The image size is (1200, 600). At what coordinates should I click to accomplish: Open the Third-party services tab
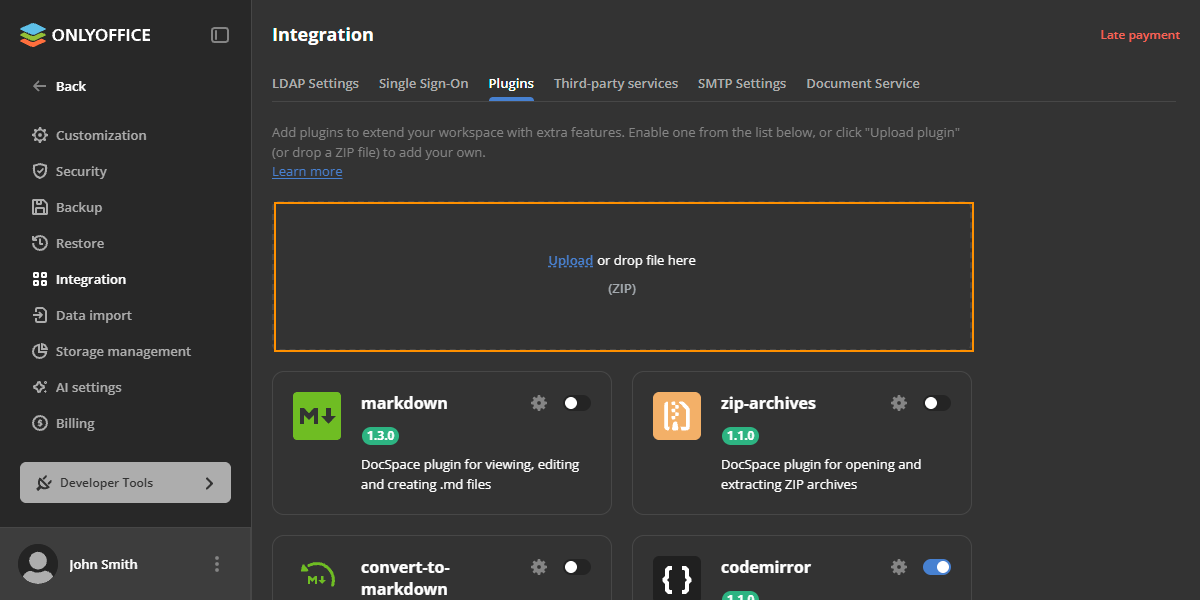point(616,84)
